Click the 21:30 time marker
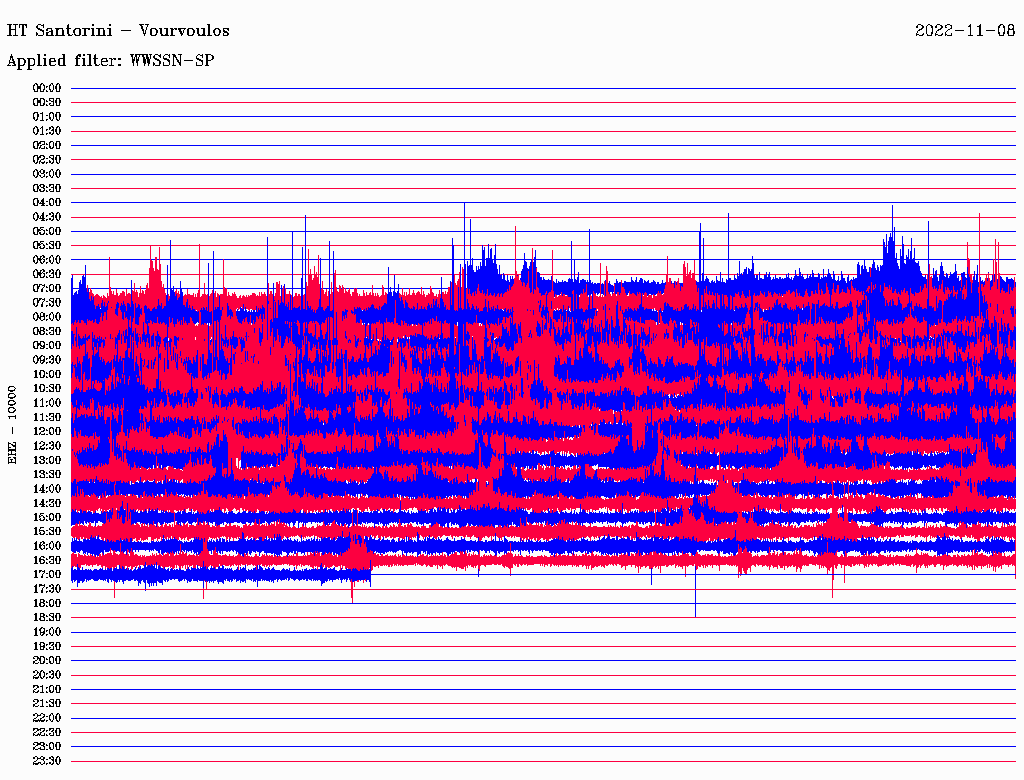The width and height of the screenshot is (1024, 780). click(x=47, y=703)
